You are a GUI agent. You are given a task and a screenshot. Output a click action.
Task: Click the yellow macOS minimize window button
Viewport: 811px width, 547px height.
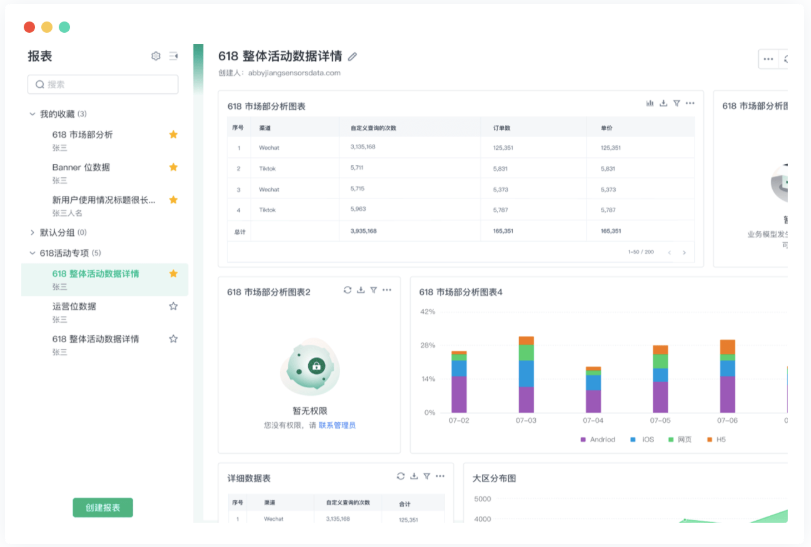coord(47,27)
